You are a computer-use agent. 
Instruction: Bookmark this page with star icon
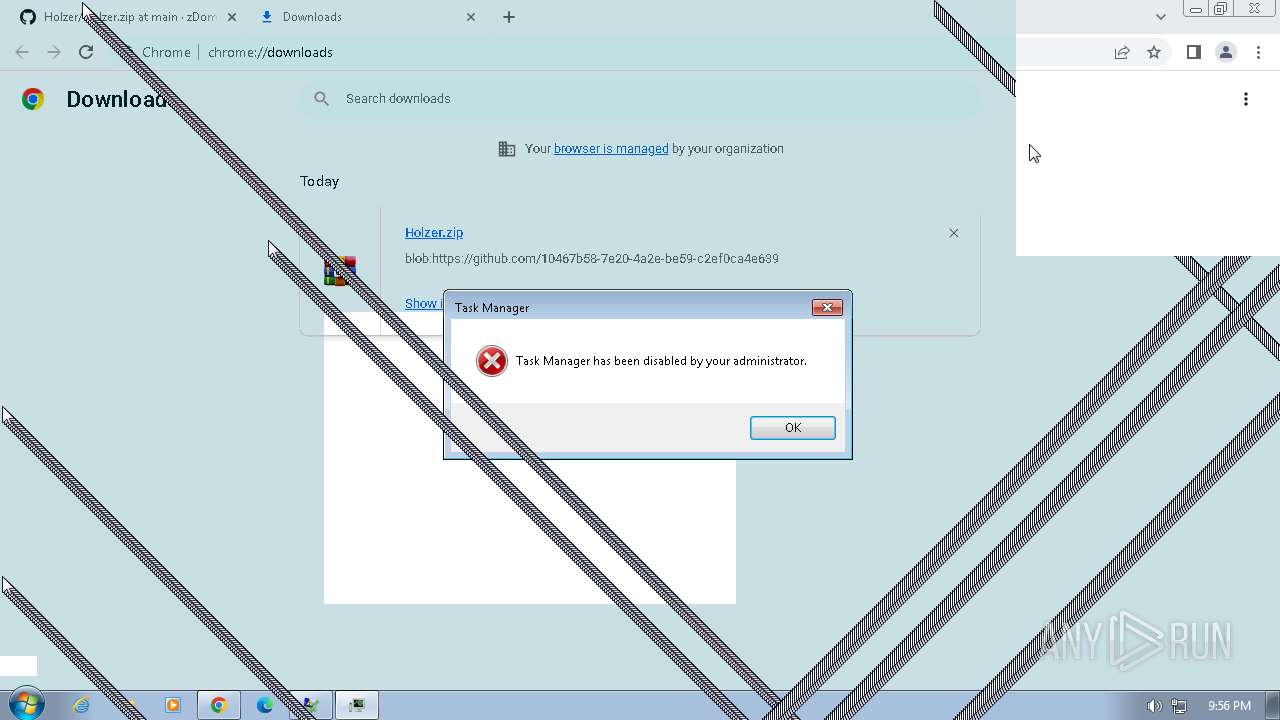[x=1154, y=52]
